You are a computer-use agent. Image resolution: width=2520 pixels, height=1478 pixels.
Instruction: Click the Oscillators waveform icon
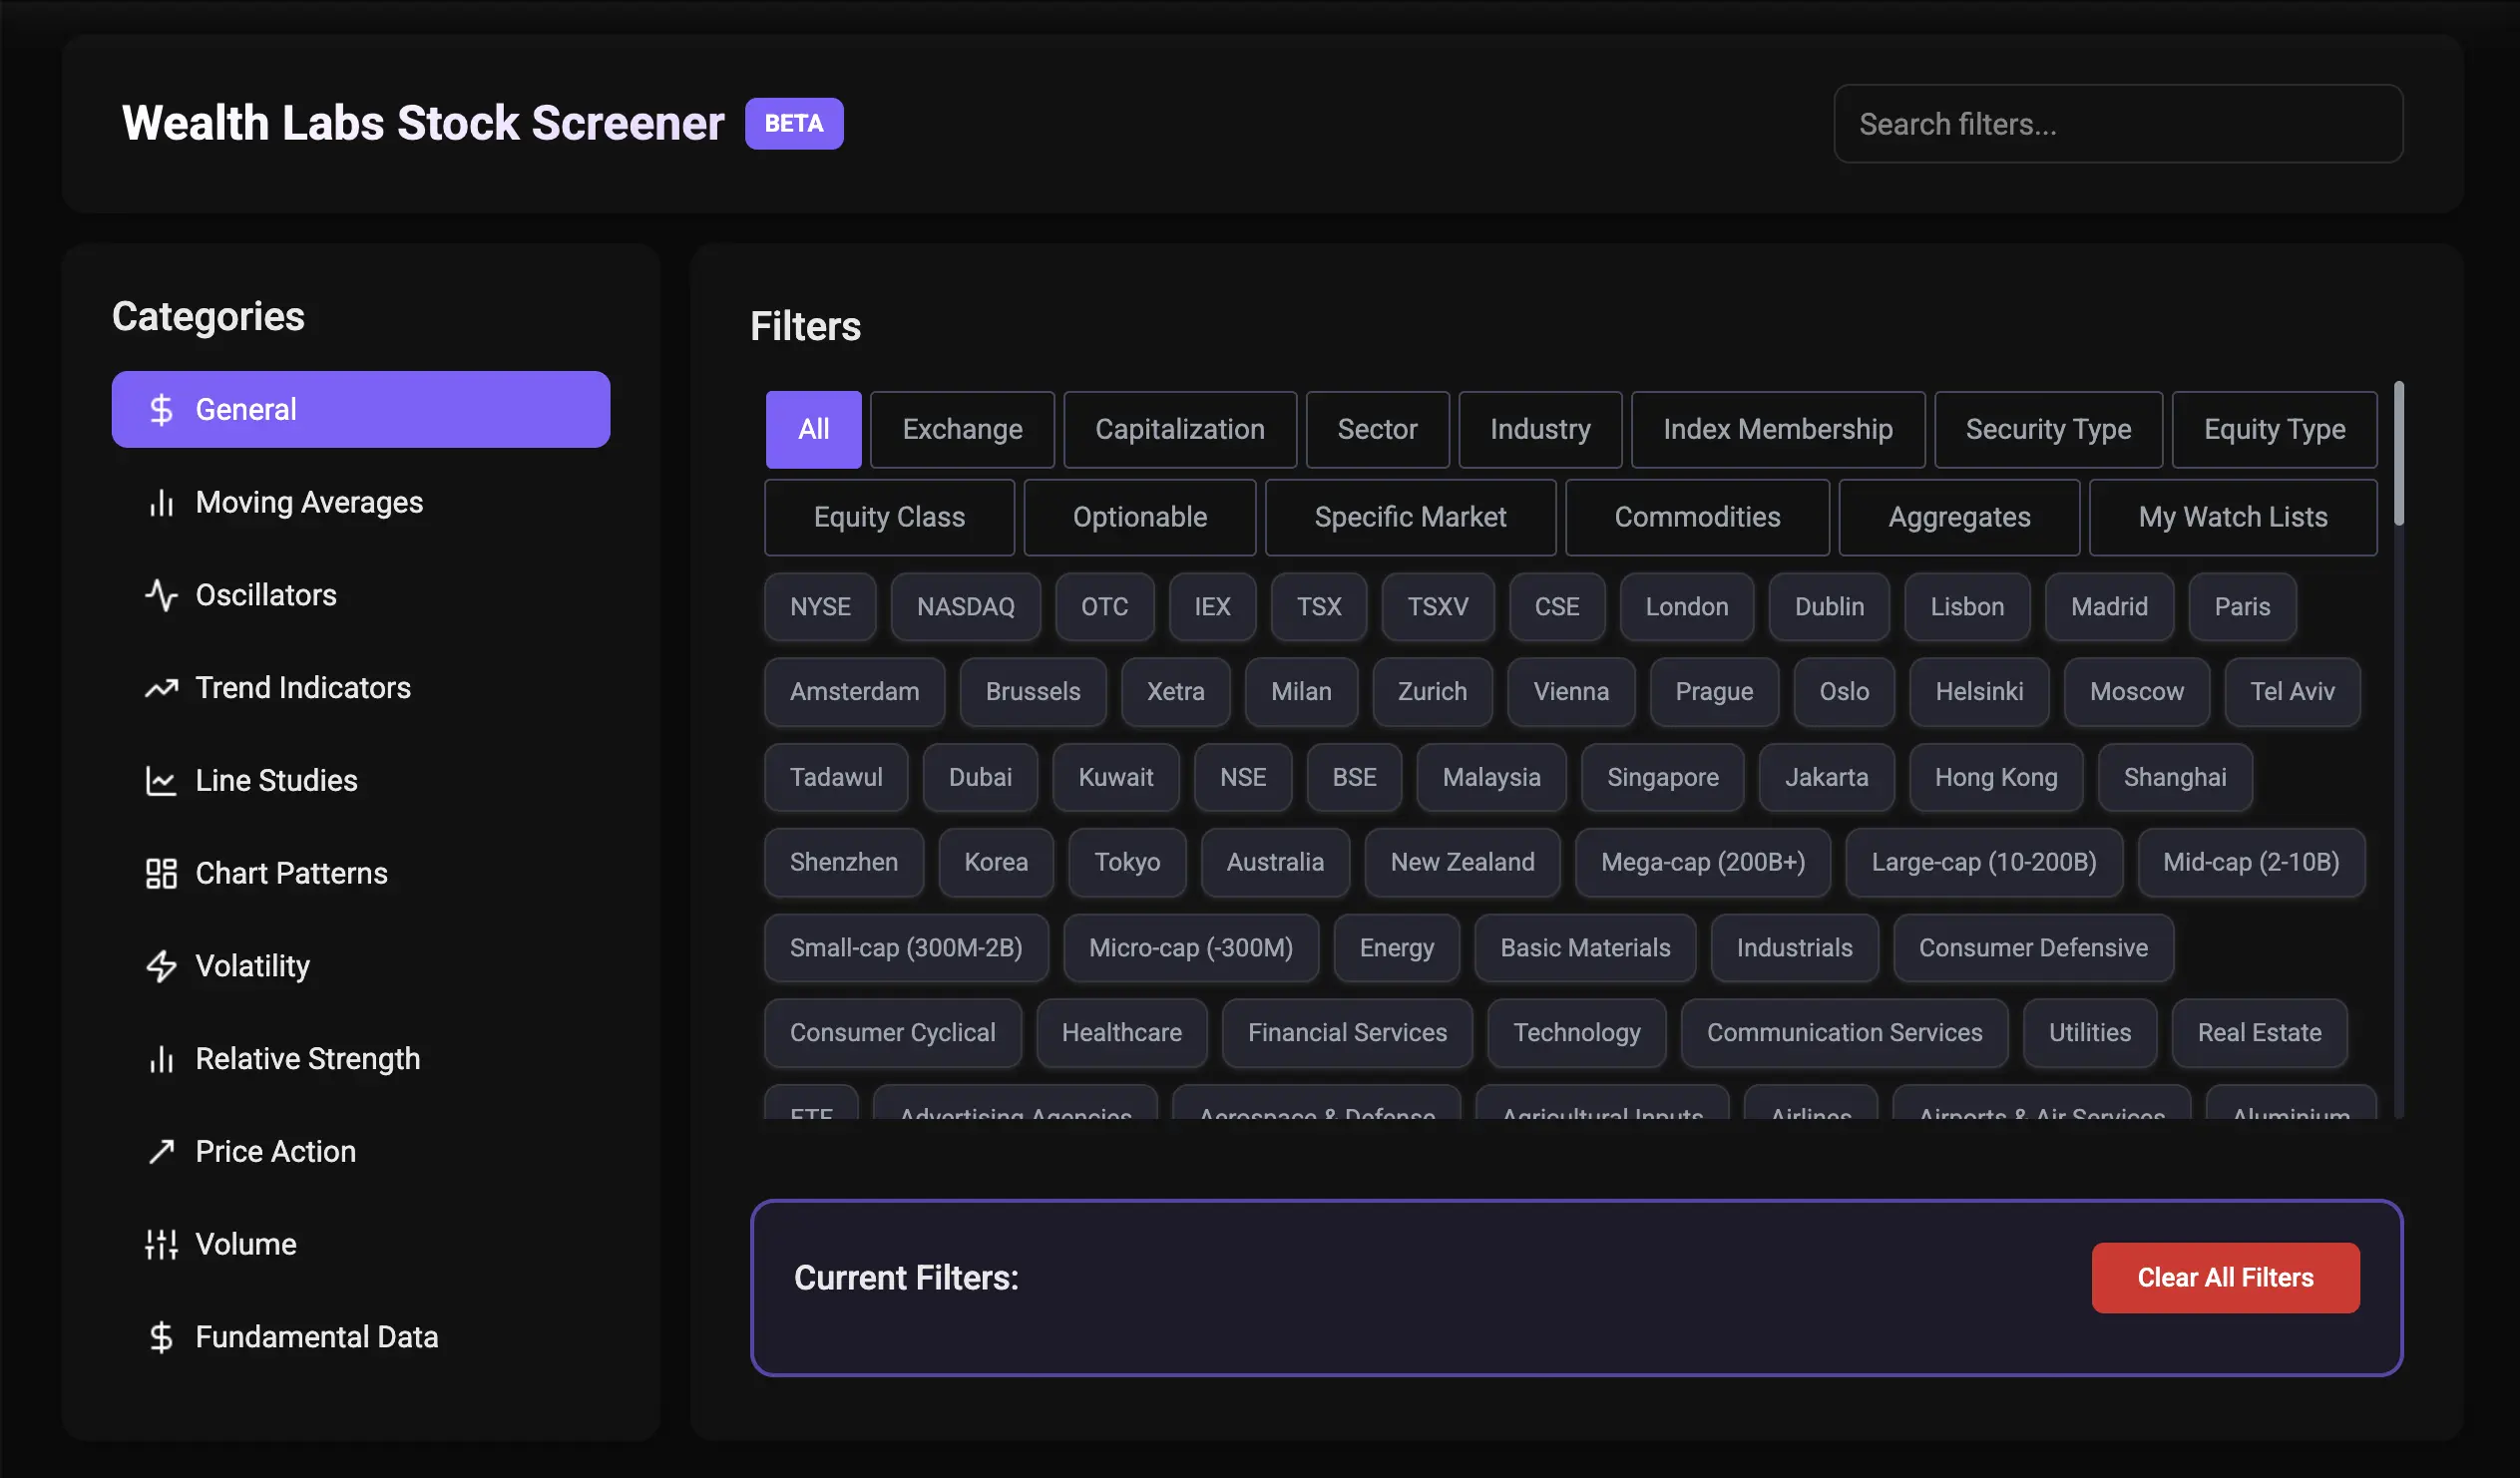click(x=162, y=595)
